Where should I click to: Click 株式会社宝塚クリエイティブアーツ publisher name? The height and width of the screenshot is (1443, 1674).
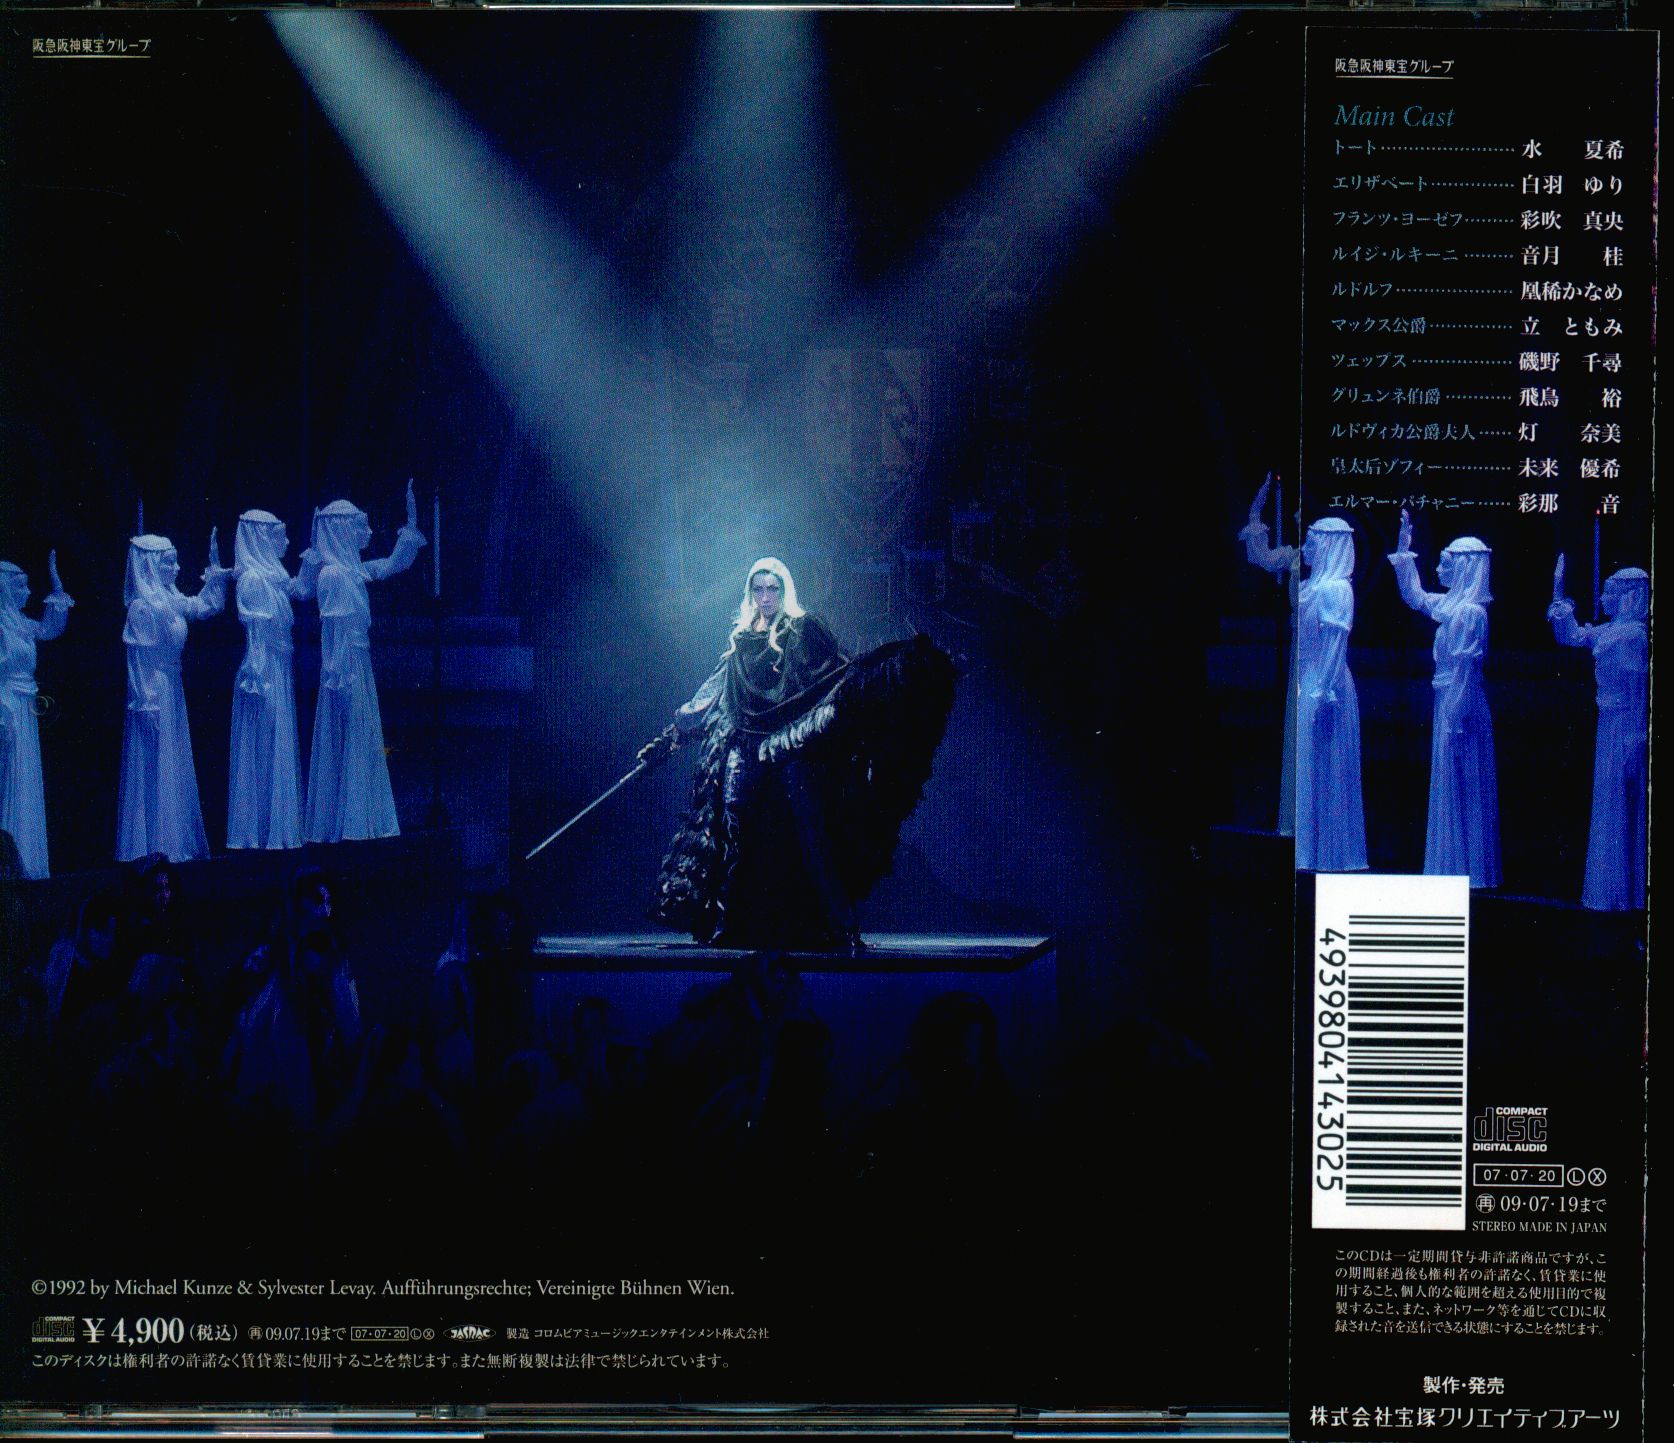click(1464, 1417)
